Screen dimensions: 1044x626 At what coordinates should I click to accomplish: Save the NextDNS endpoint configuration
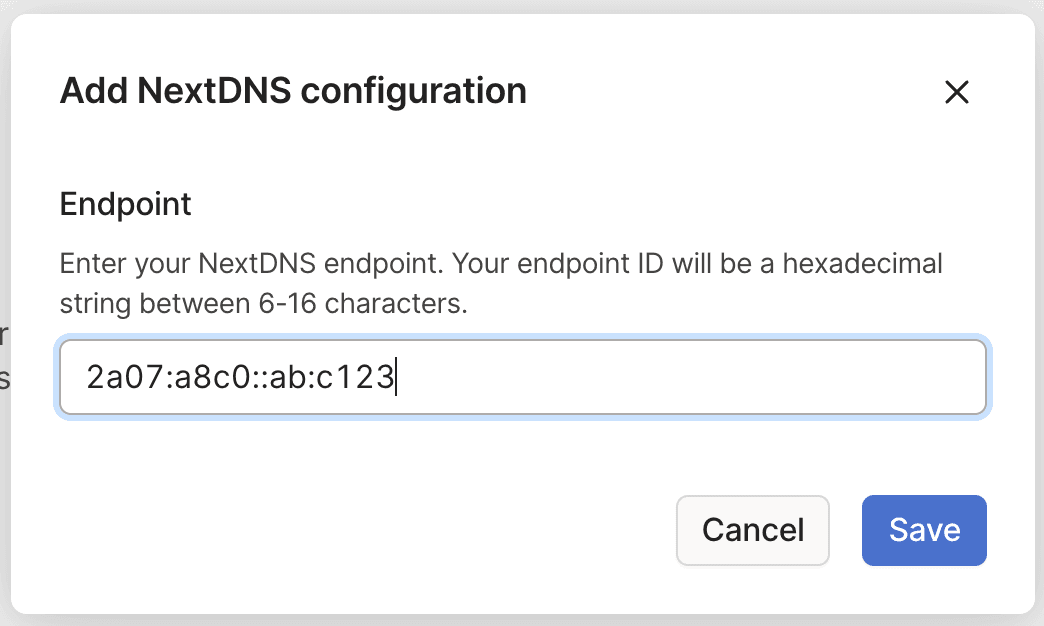(923, 530)
